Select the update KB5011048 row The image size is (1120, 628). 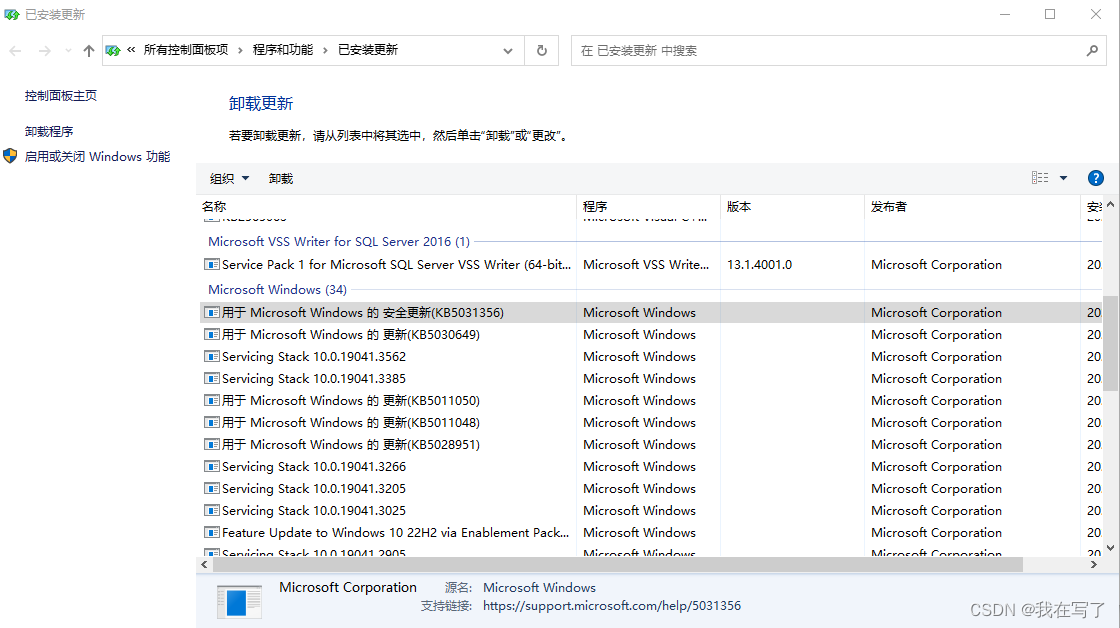click(651, 423)
